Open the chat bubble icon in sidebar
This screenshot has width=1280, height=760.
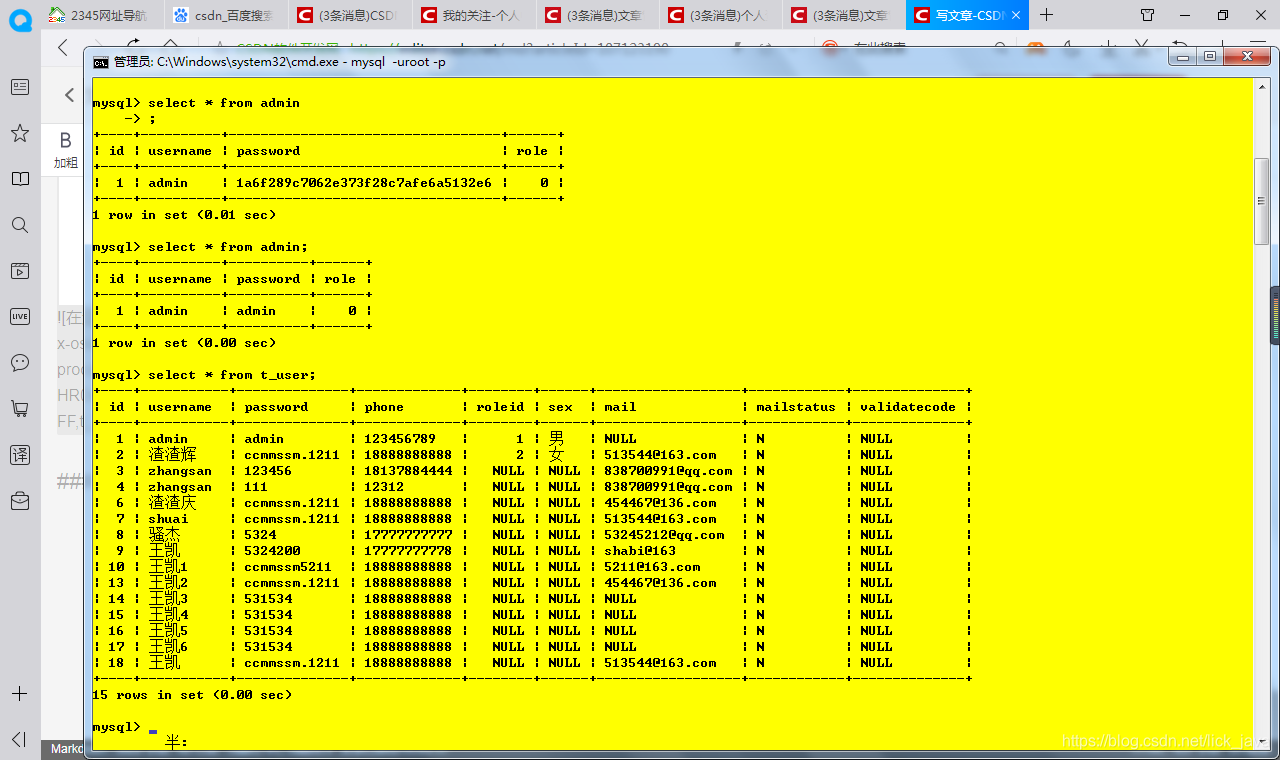tap(20, 363)
